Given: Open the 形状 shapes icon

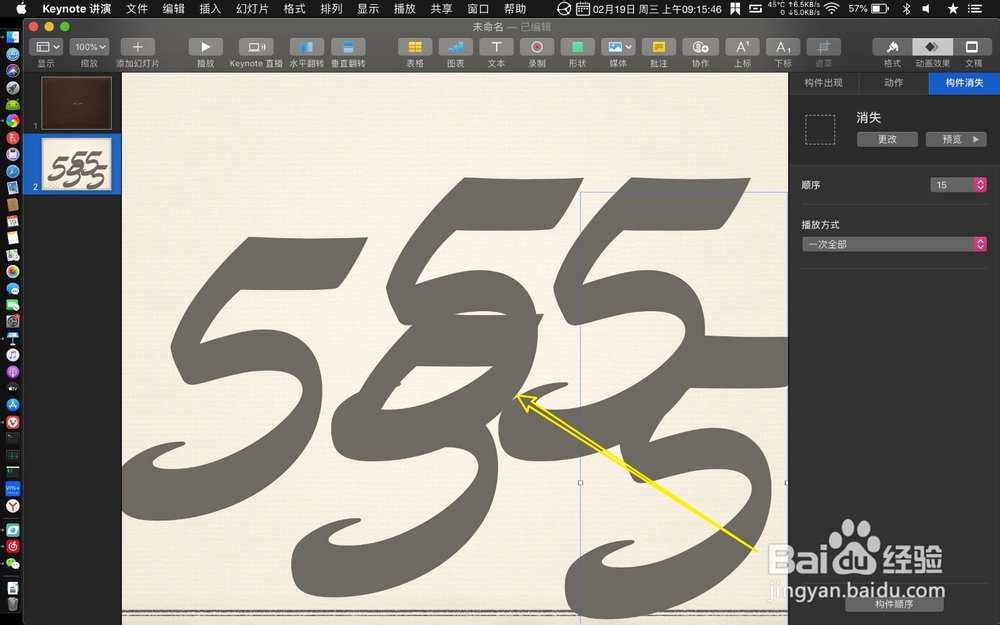Looking at the screenshot, I should tap(577, 47).
